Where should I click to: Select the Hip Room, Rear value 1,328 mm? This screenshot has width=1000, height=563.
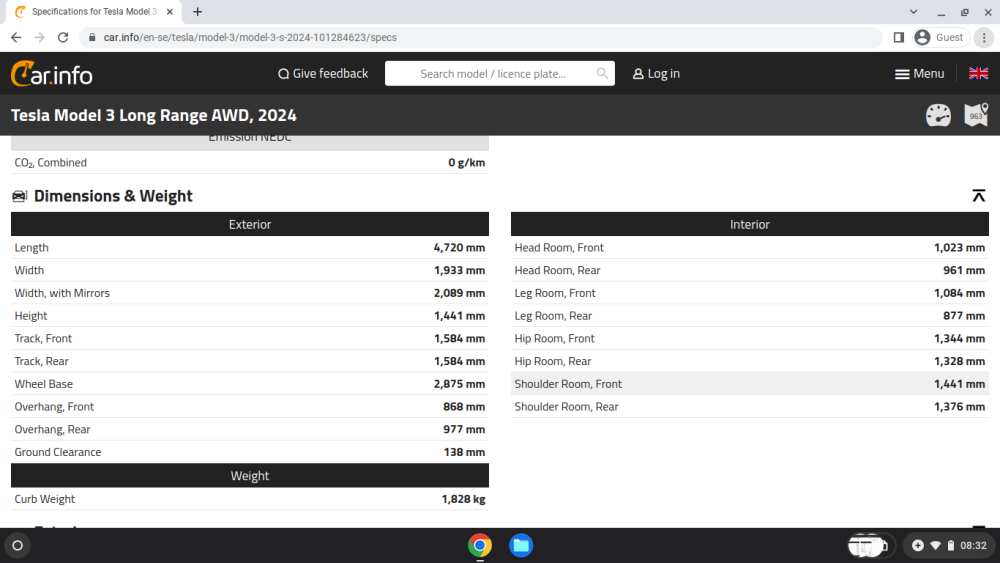(960, 361)
